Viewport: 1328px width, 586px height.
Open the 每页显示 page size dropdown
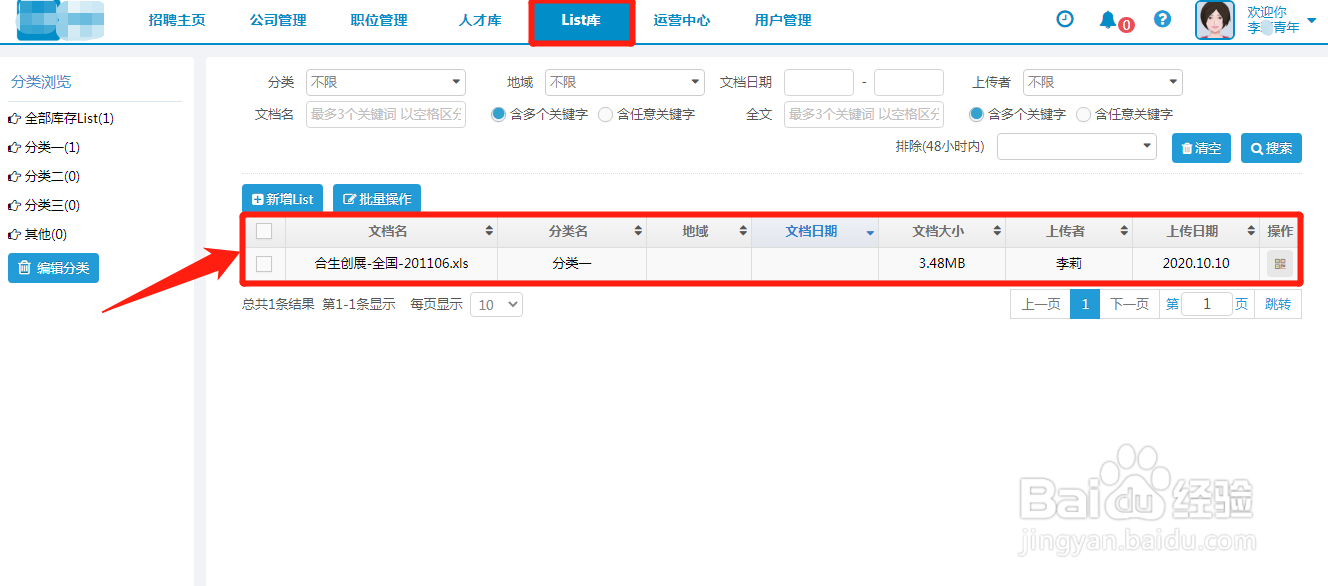coord(496,304)
